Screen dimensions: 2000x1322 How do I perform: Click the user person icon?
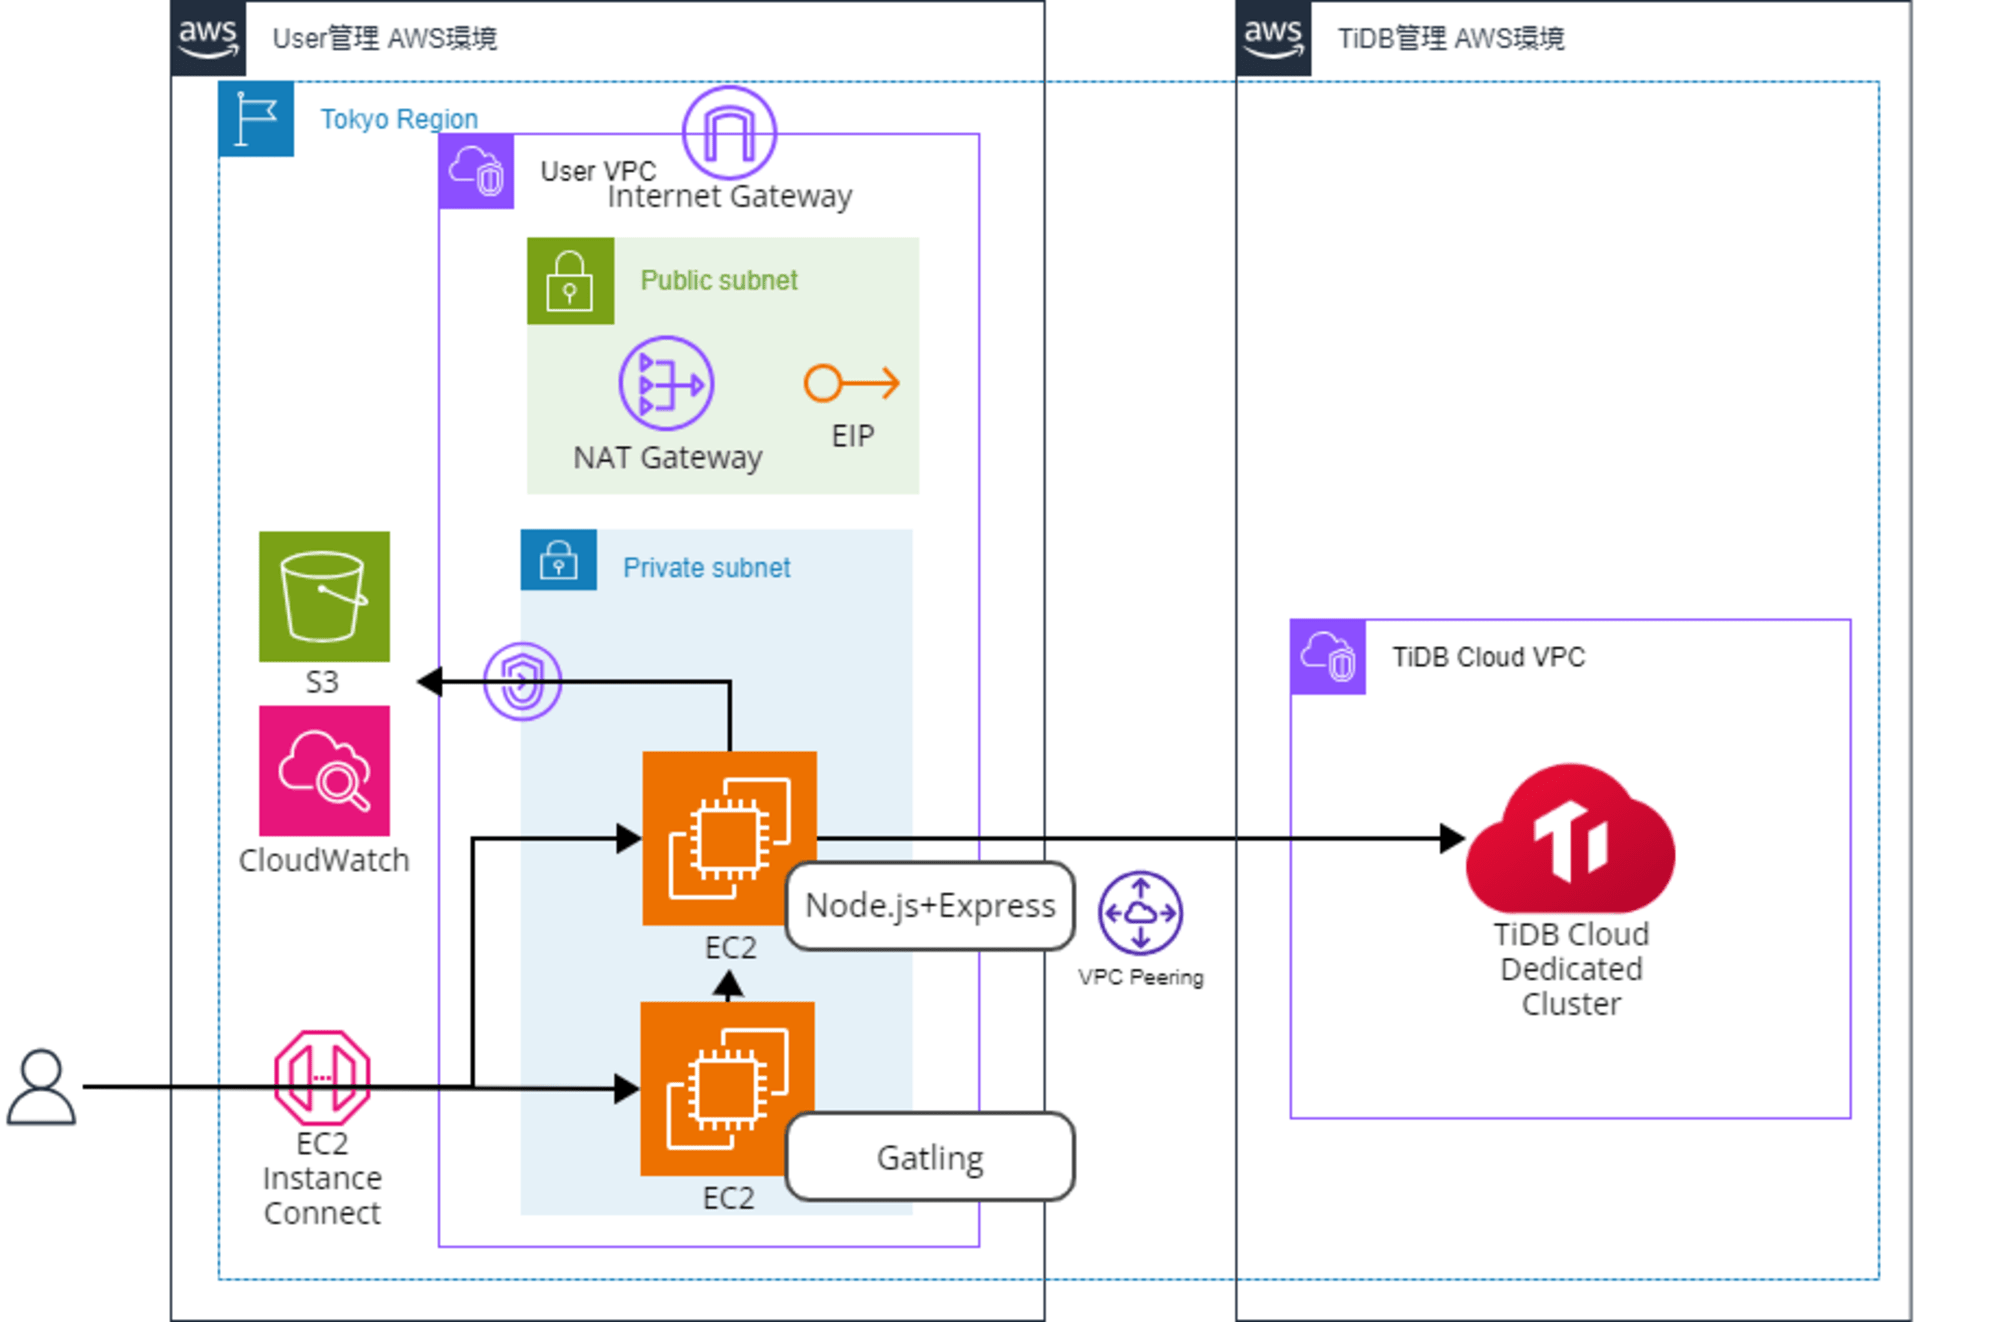click(x=41, y=1087)
